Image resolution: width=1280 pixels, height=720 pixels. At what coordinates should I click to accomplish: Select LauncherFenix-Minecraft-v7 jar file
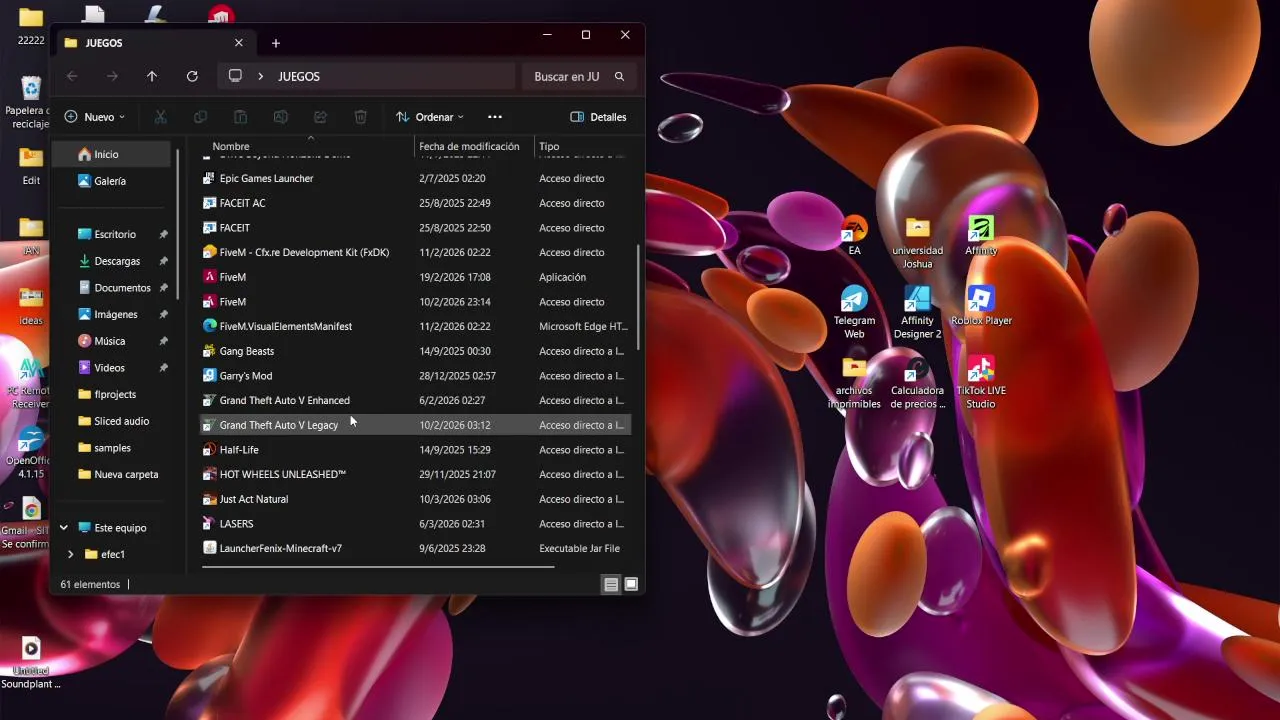point(415,548)
